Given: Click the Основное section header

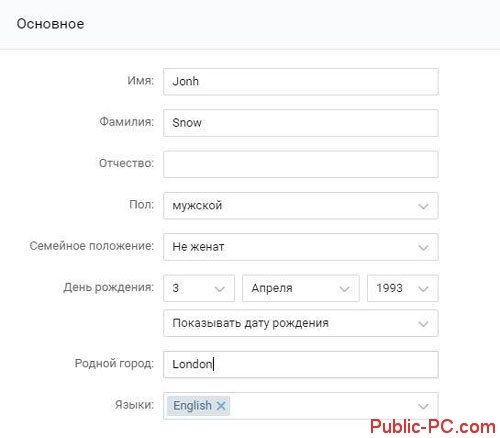Looking at the screenshot, I should pyautogui.click(x=50, y=24).
